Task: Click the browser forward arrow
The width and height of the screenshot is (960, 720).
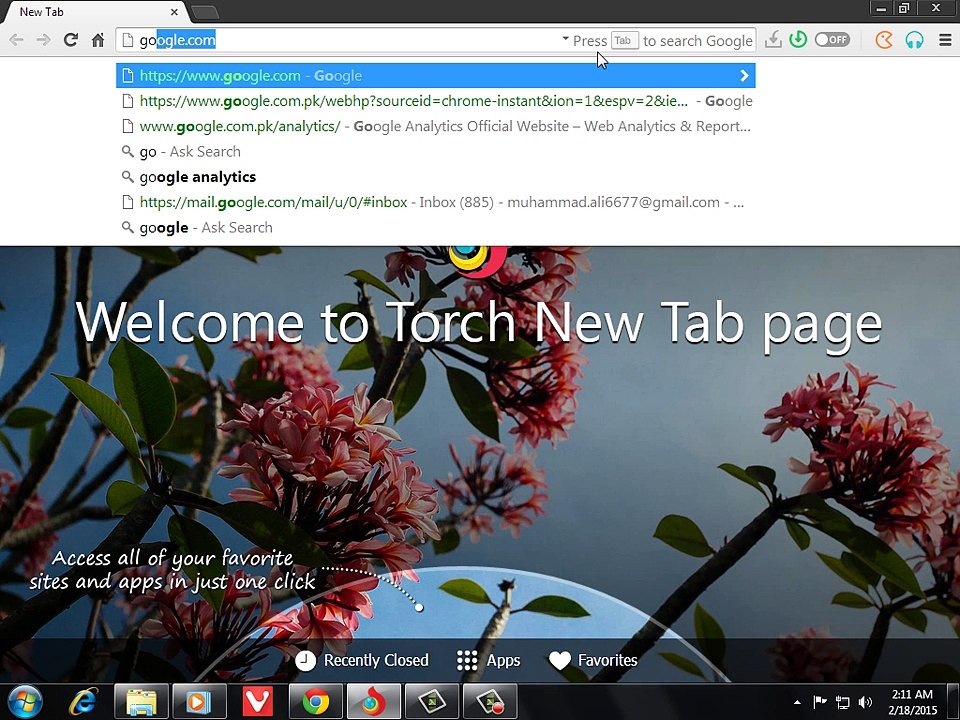Action: click(x=43, y=40)
